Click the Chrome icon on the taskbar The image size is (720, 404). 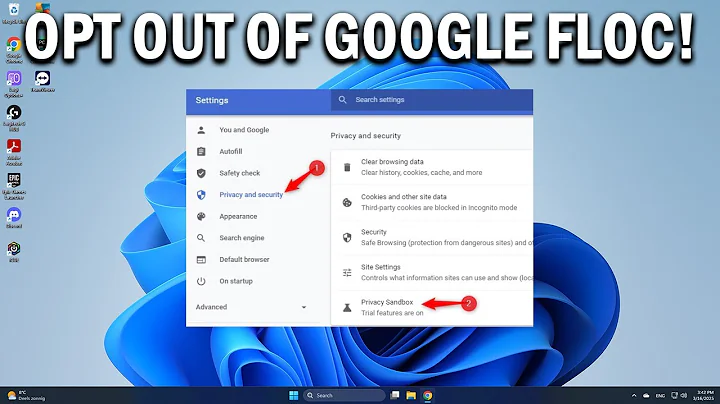pyautogui.click(x=428, y=395)
